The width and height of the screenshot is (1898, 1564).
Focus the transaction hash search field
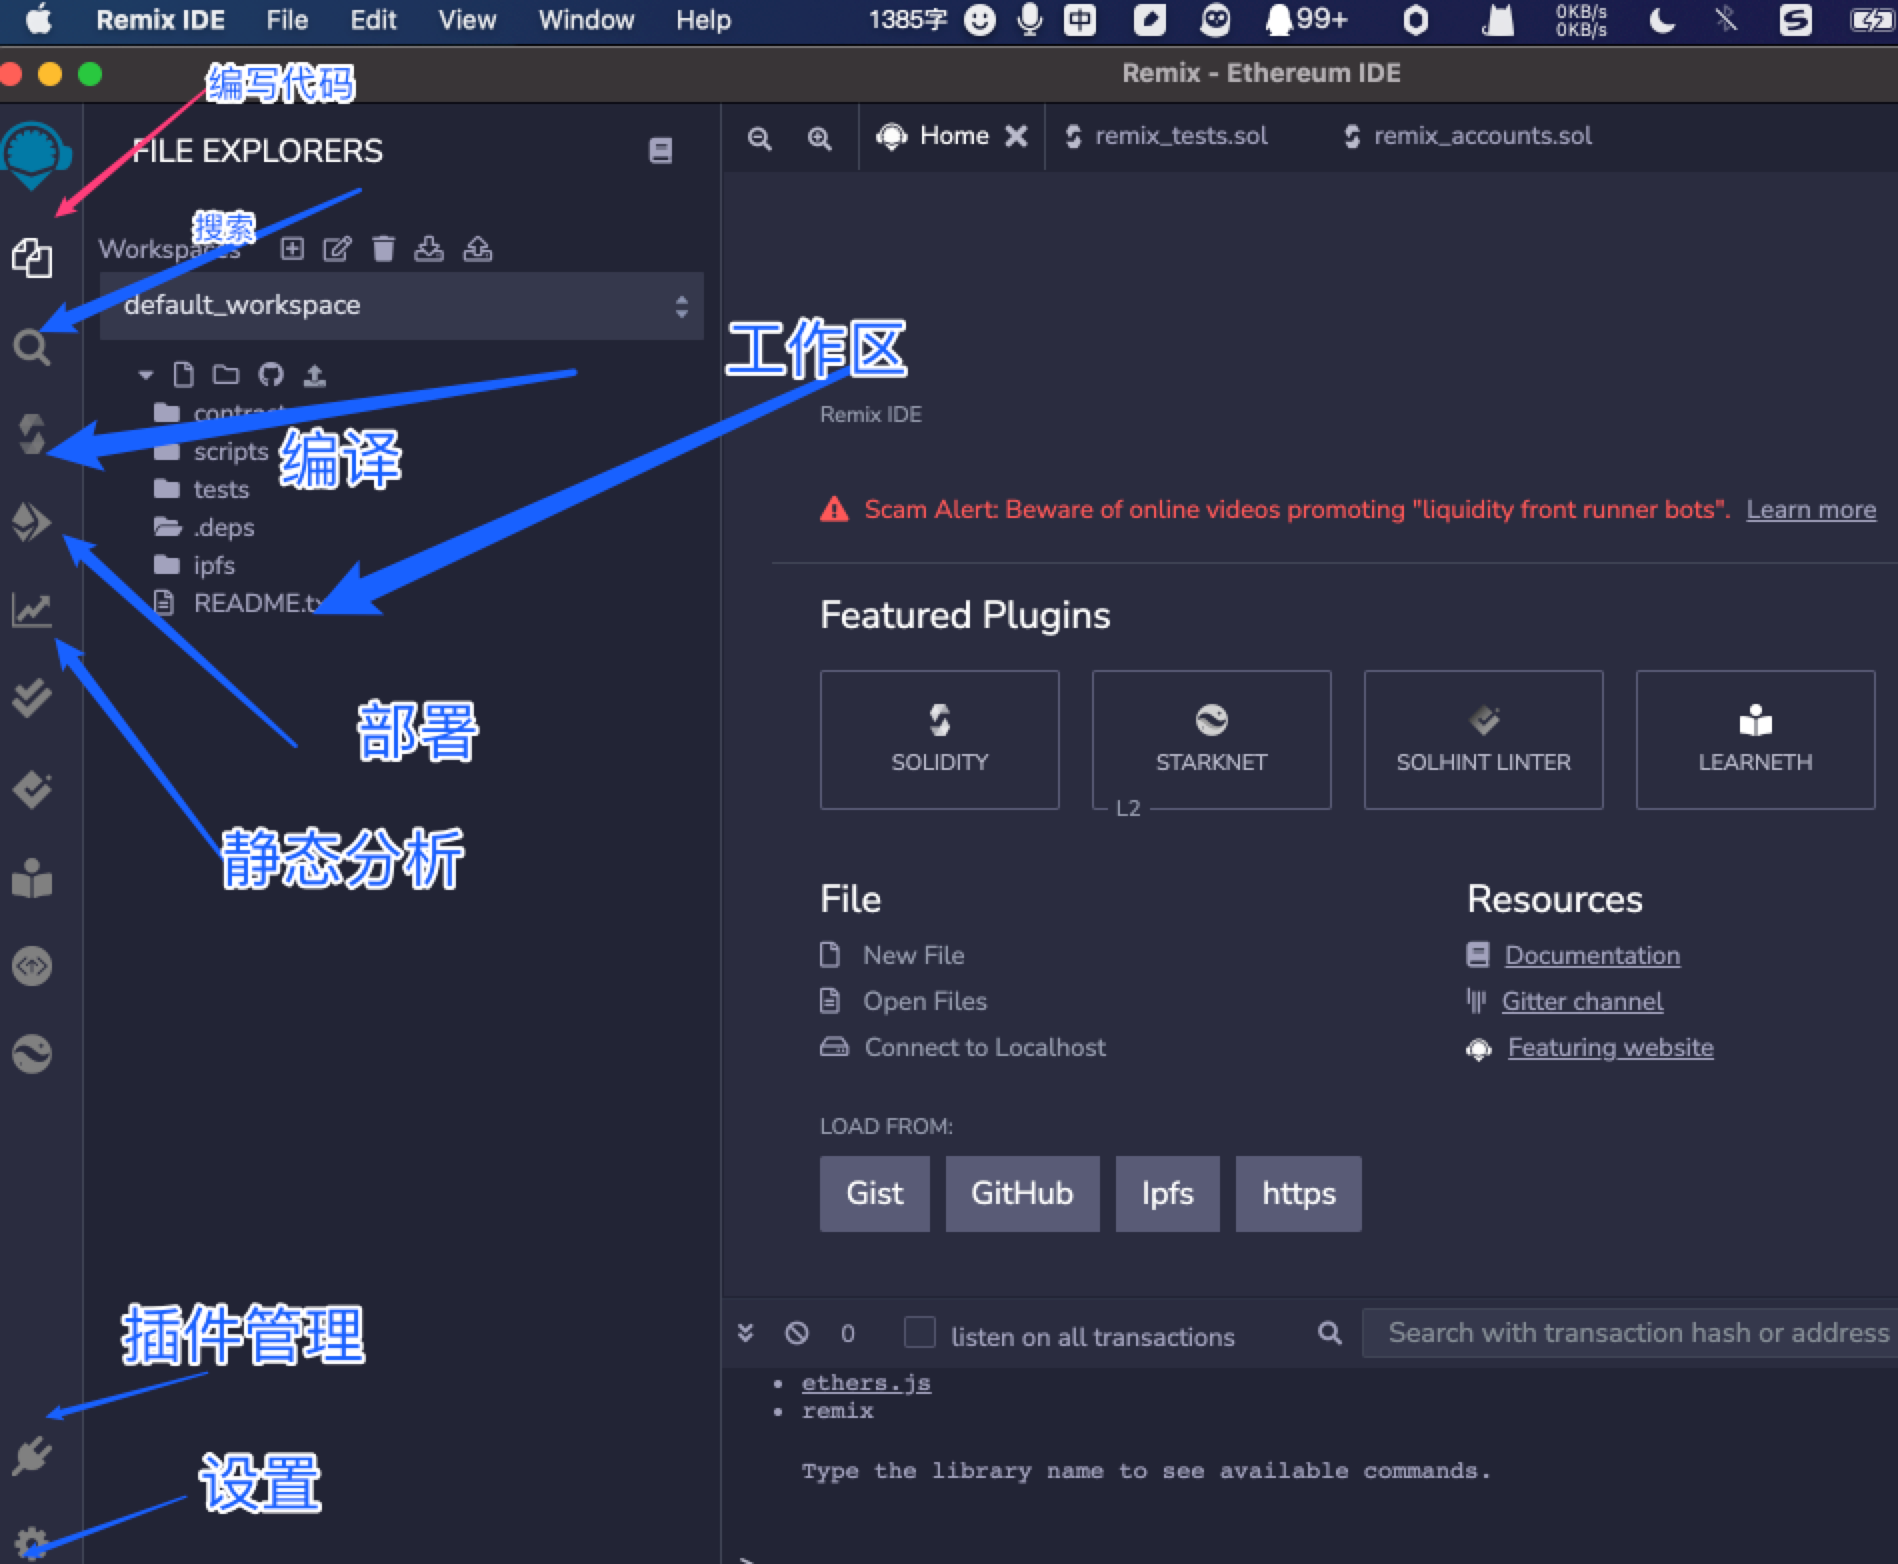1630,1333
